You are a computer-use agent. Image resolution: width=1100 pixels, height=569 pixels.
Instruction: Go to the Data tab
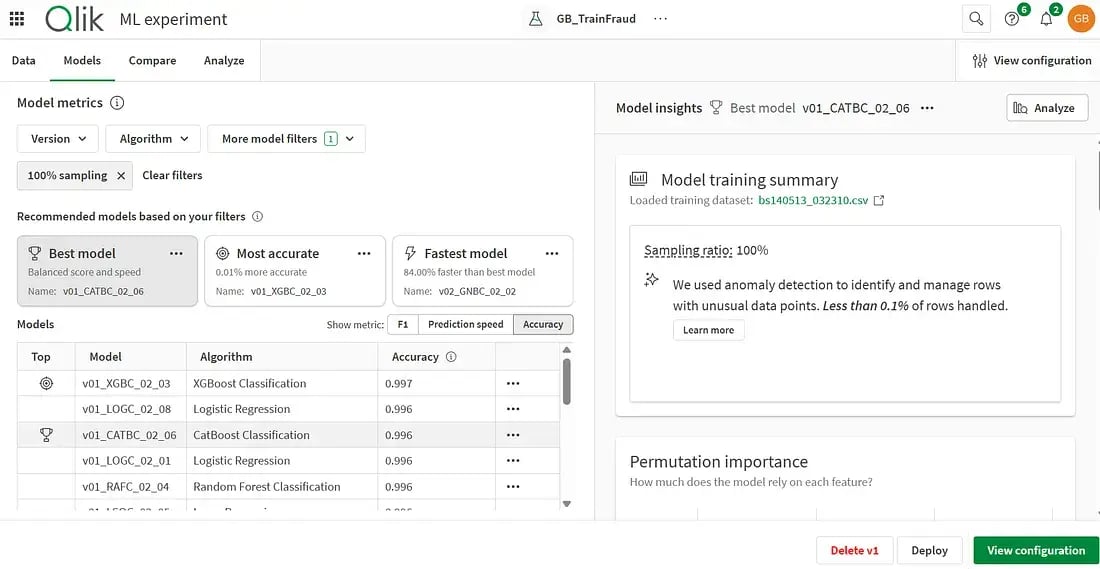tap(24, 61)
